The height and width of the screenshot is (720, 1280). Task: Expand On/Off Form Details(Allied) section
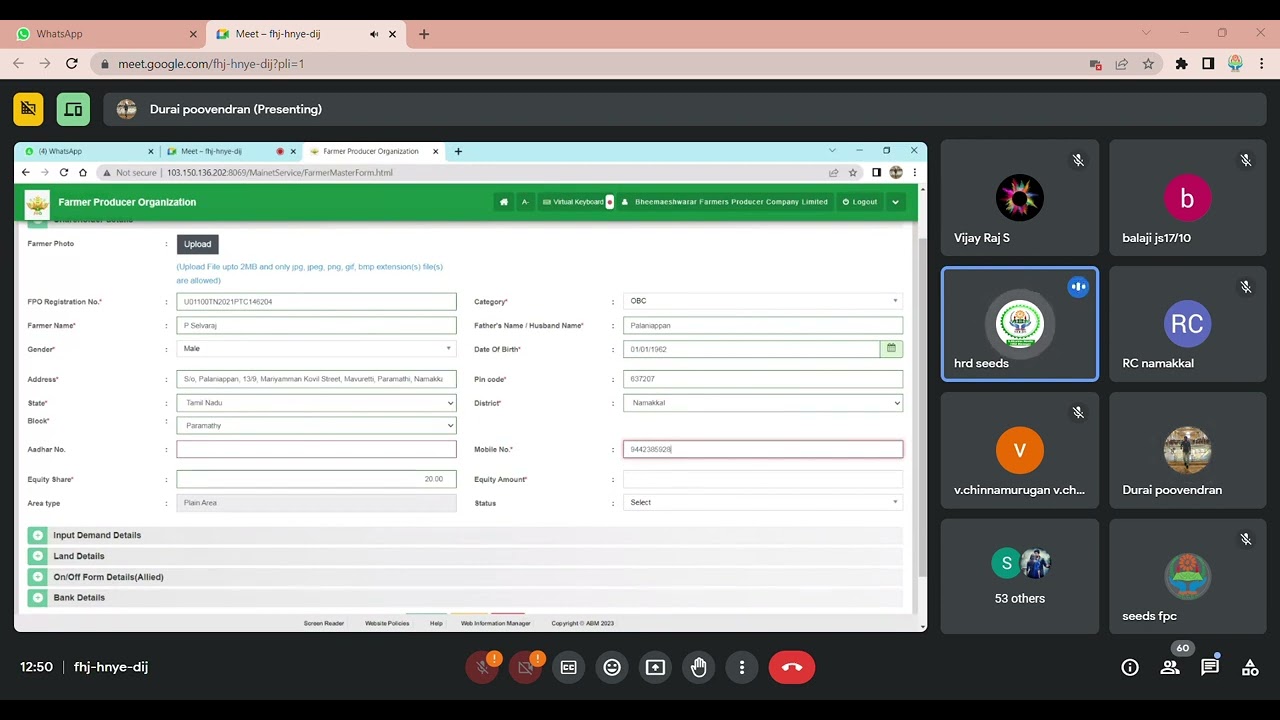click(464, 577)
